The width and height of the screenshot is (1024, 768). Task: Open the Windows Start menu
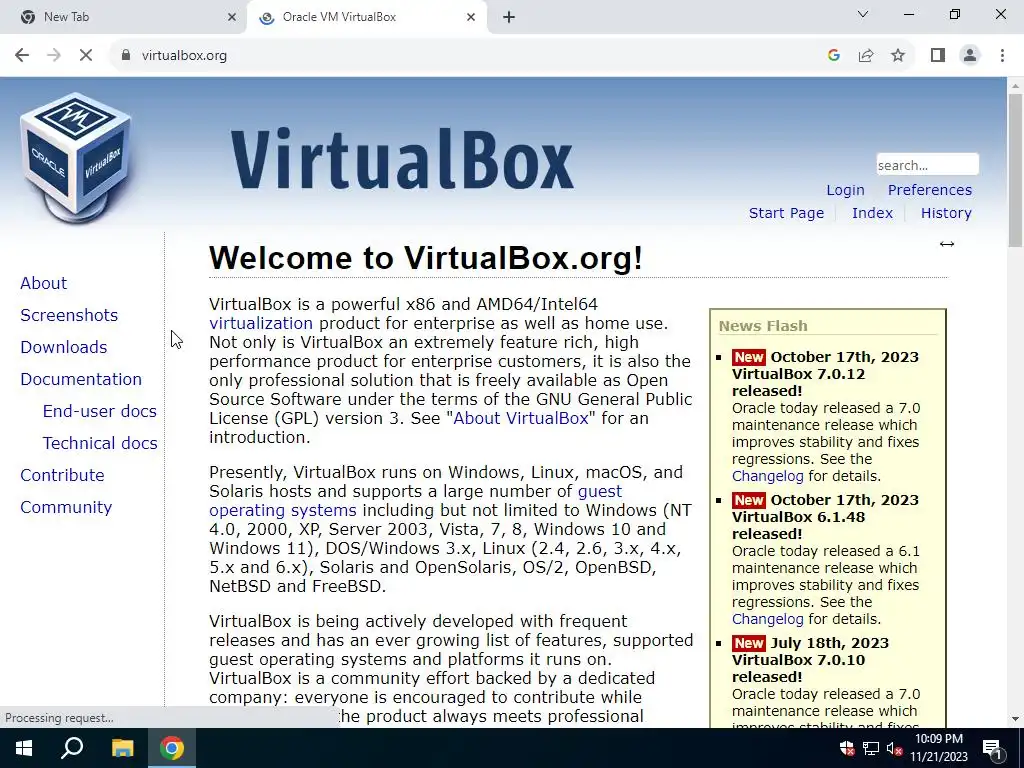pos(24,748)
